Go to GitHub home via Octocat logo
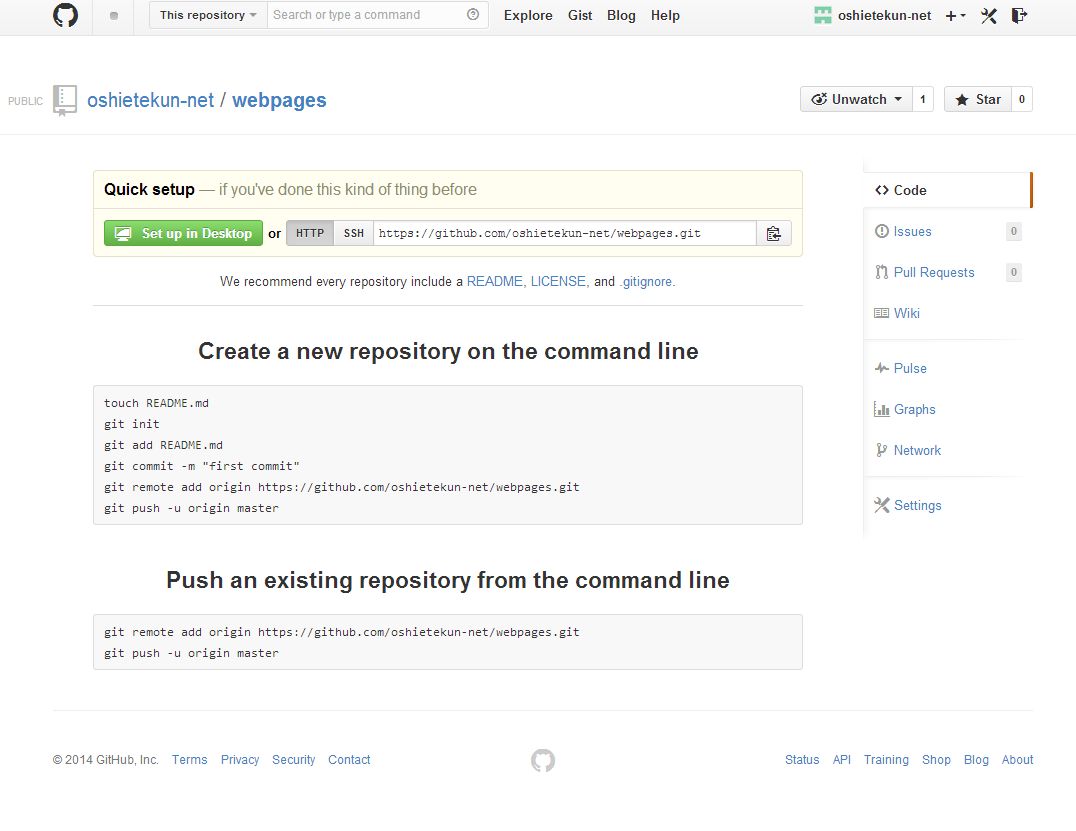 pyautogui.click(x=65, y=15)
